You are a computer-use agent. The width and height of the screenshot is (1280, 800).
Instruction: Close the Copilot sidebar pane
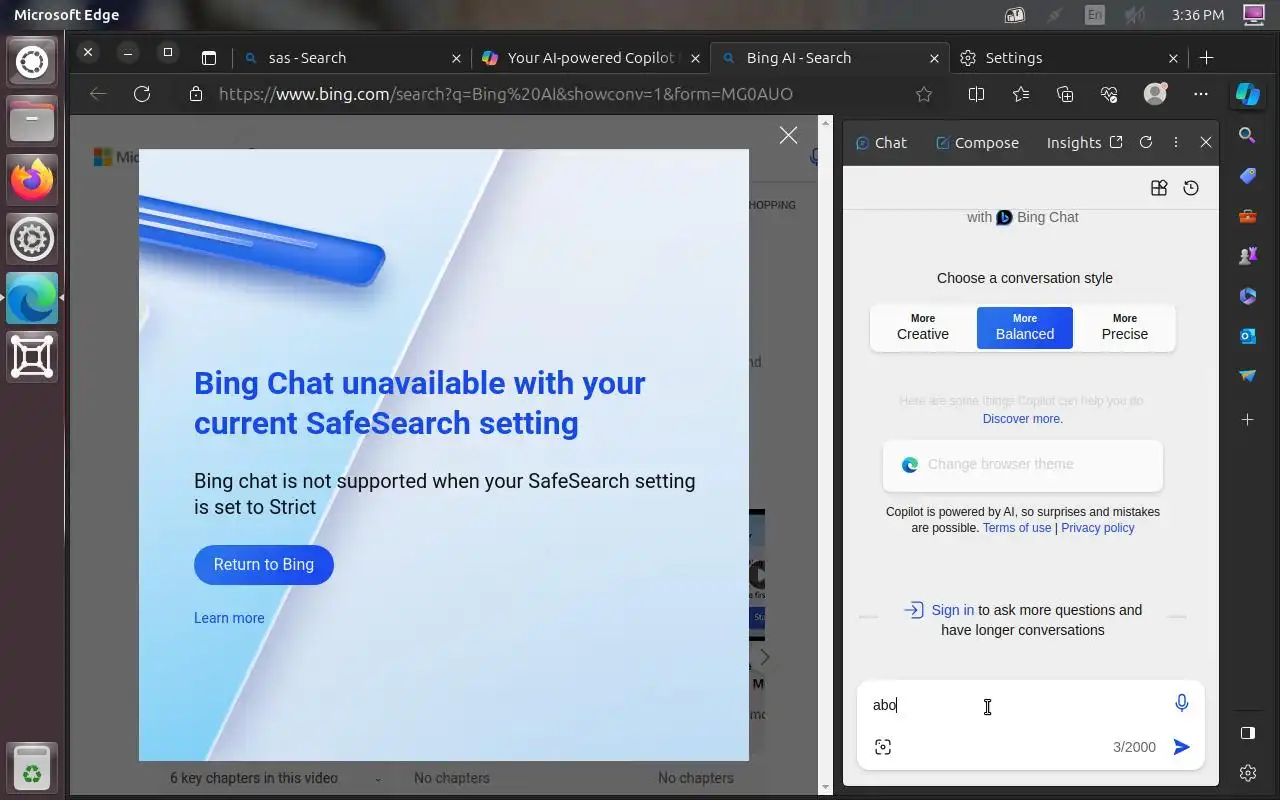(1206, 142)
